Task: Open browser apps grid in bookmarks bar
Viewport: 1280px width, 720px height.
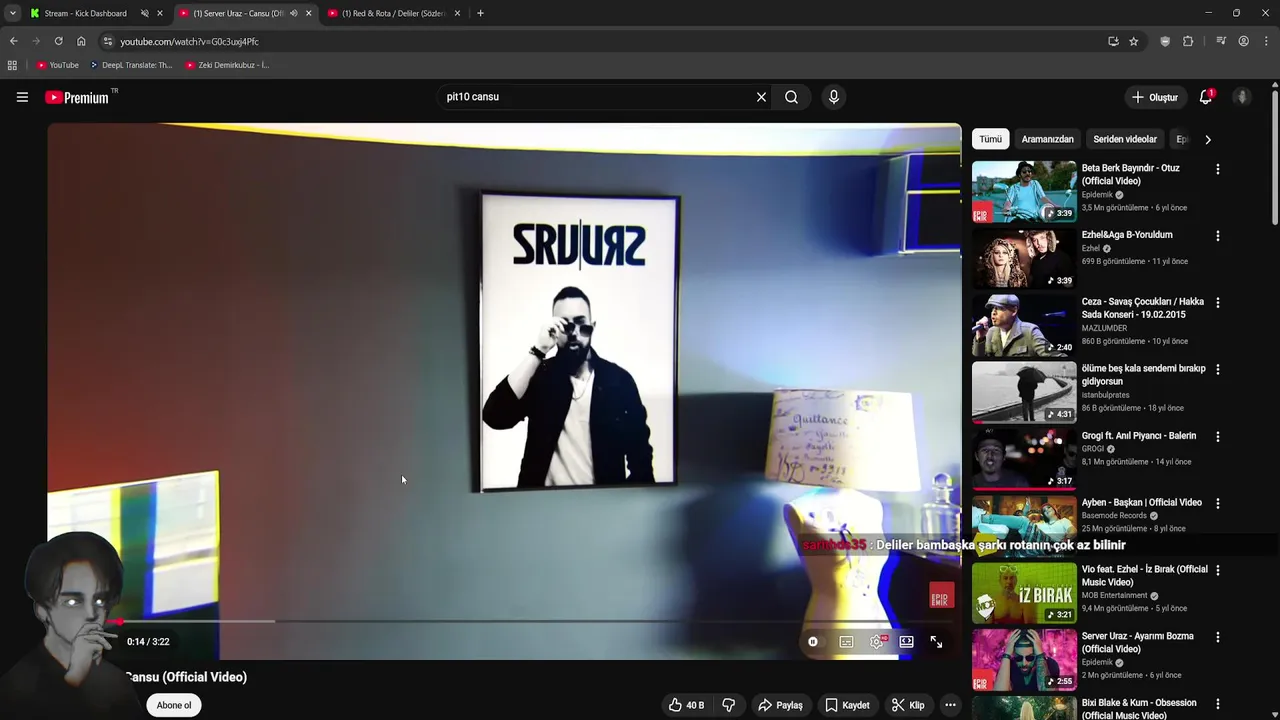Action: [x=12, y=65]
